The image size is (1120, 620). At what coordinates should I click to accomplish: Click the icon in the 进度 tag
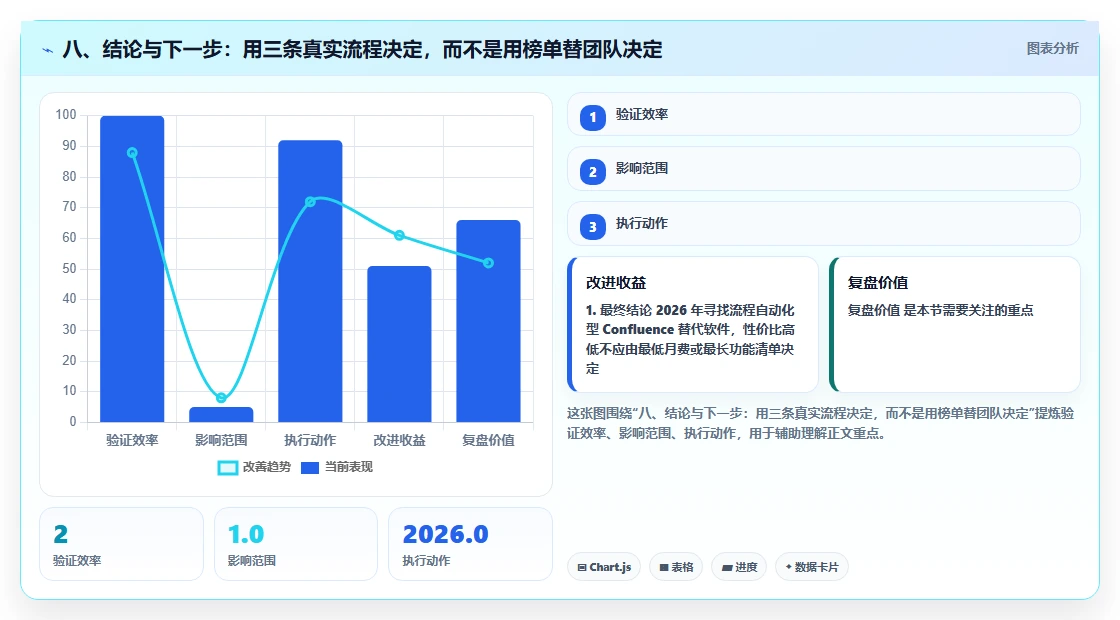pyautogui.click(x=726, y=567)
